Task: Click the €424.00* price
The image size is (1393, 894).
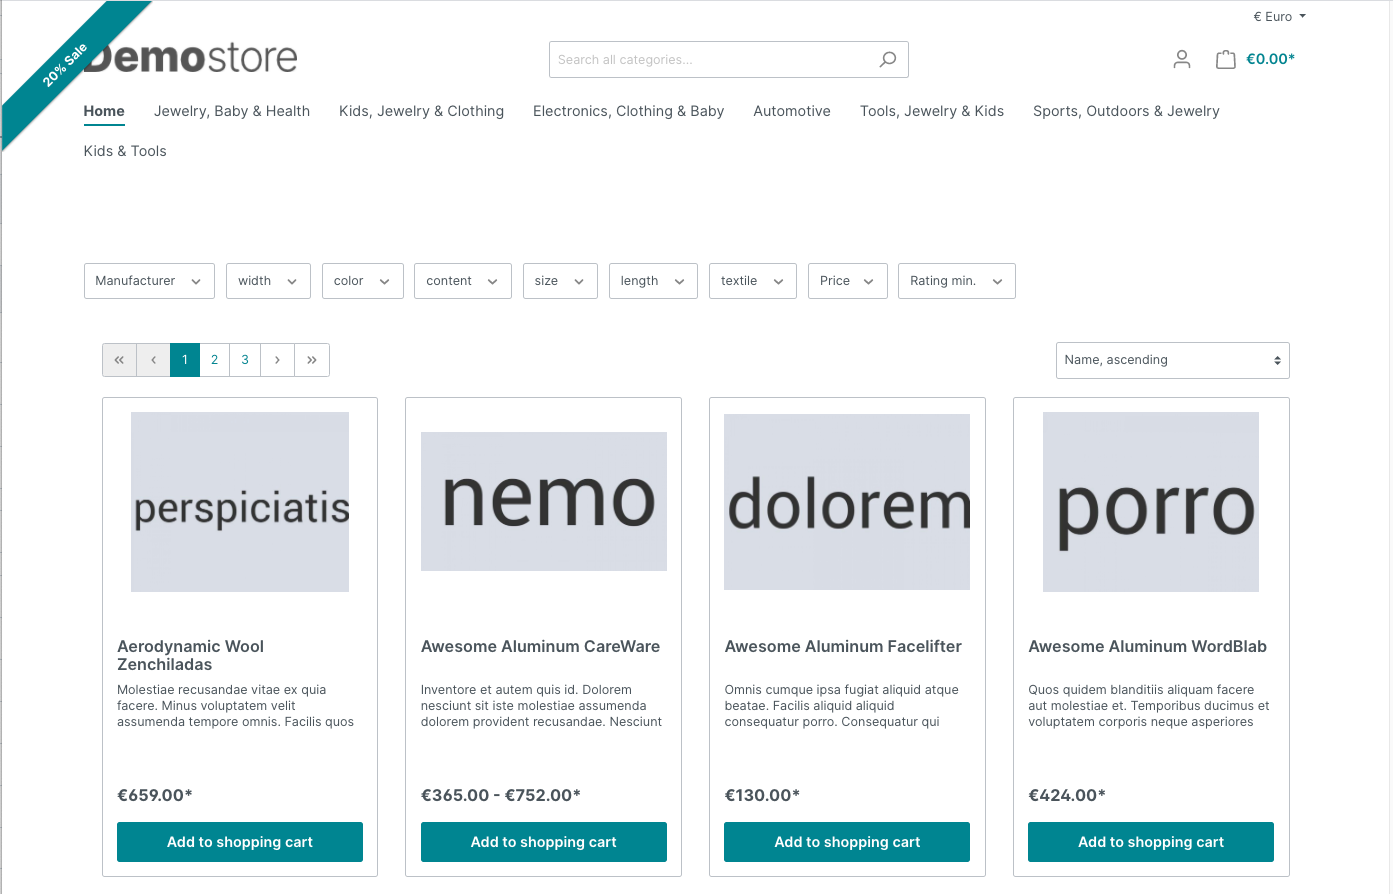Action: tap(1067, 795)
